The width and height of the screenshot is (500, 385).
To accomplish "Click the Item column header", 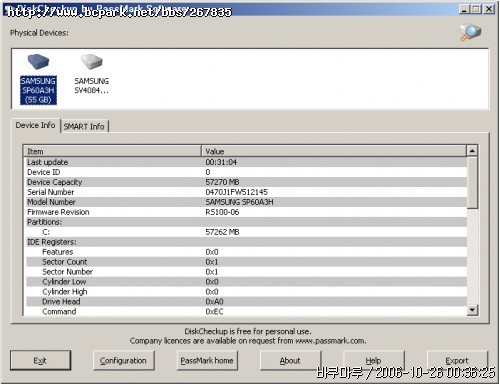I will click(x=112, y=151).
